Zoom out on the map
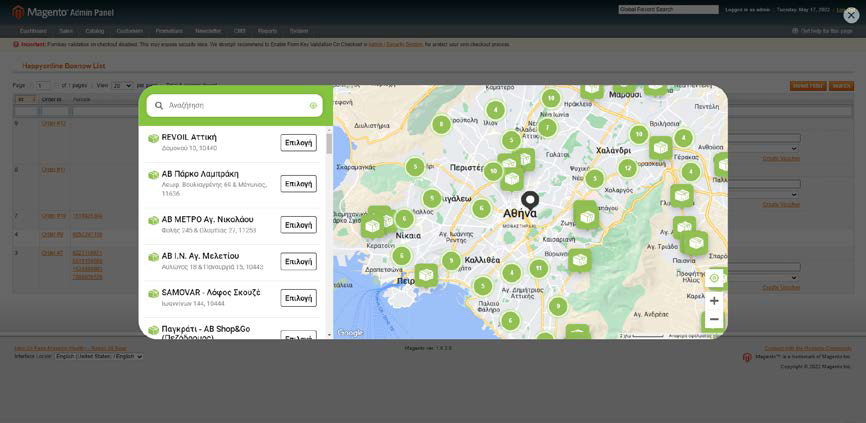 (x=713, y=320)
